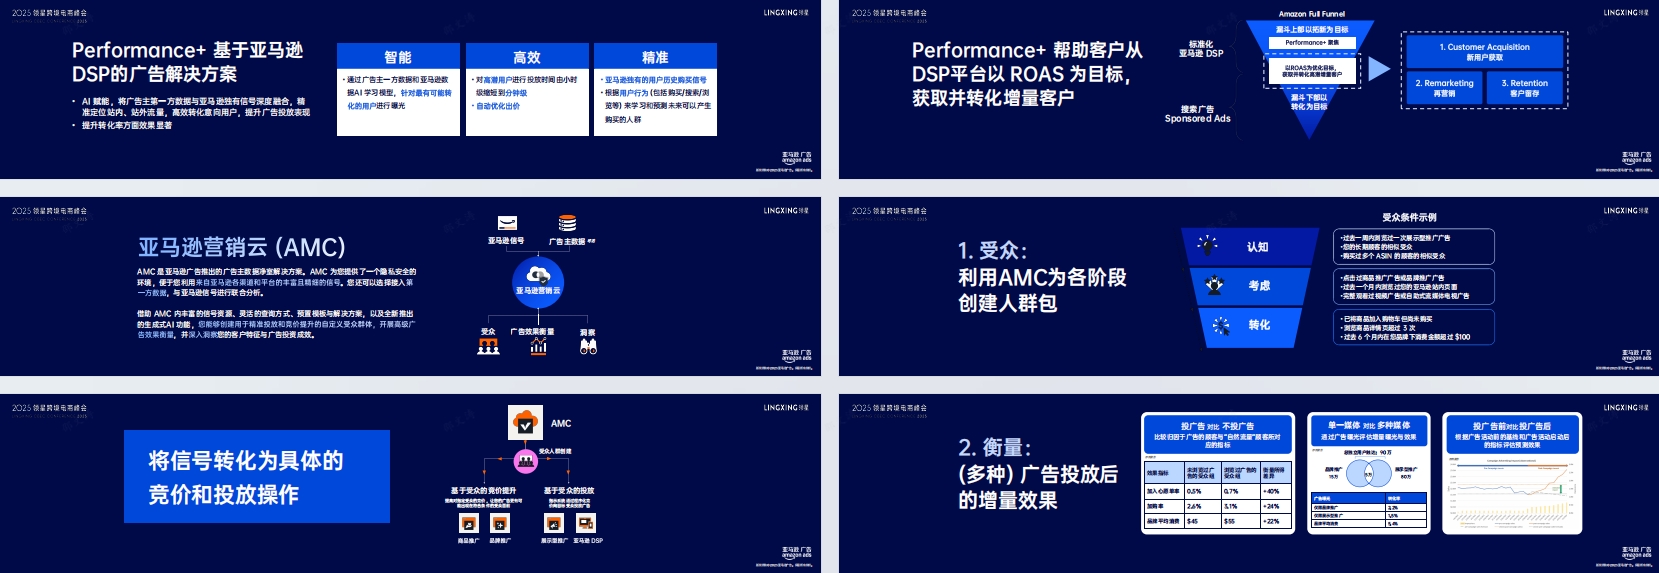Click the pink 受众人群创建 circle icon
This screenshot has width=1659, height=573.
[x=526, y=461]
